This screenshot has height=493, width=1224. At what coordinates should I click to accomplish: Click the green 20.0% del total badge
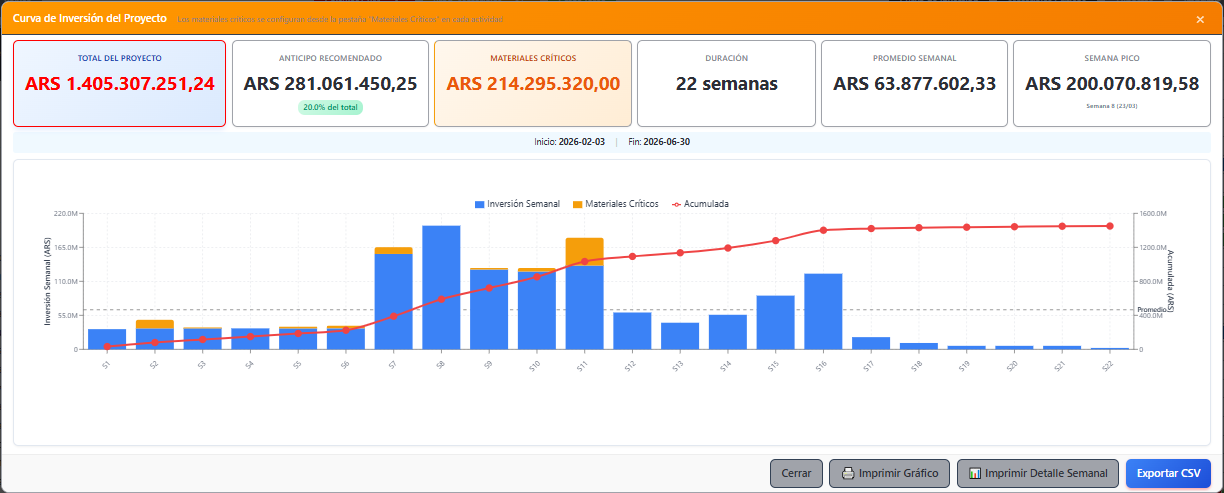[330, 107]
